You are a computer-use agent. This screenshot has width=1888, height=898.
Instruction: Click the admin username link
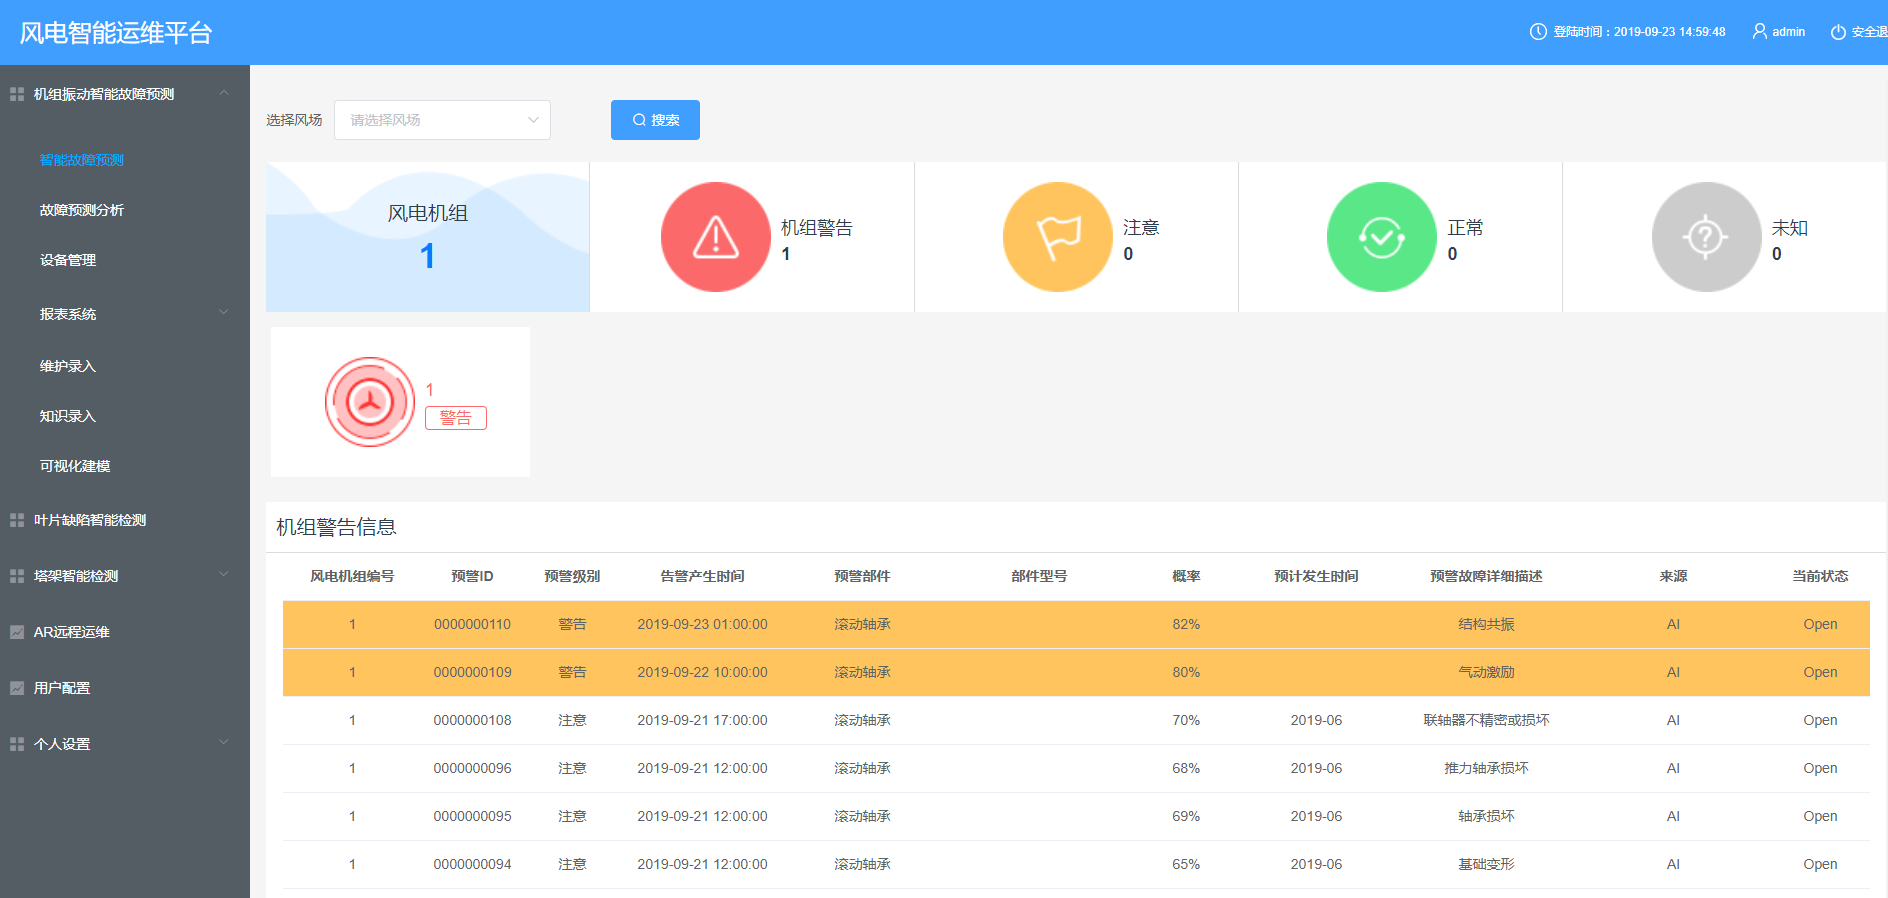coord(1789,32)
